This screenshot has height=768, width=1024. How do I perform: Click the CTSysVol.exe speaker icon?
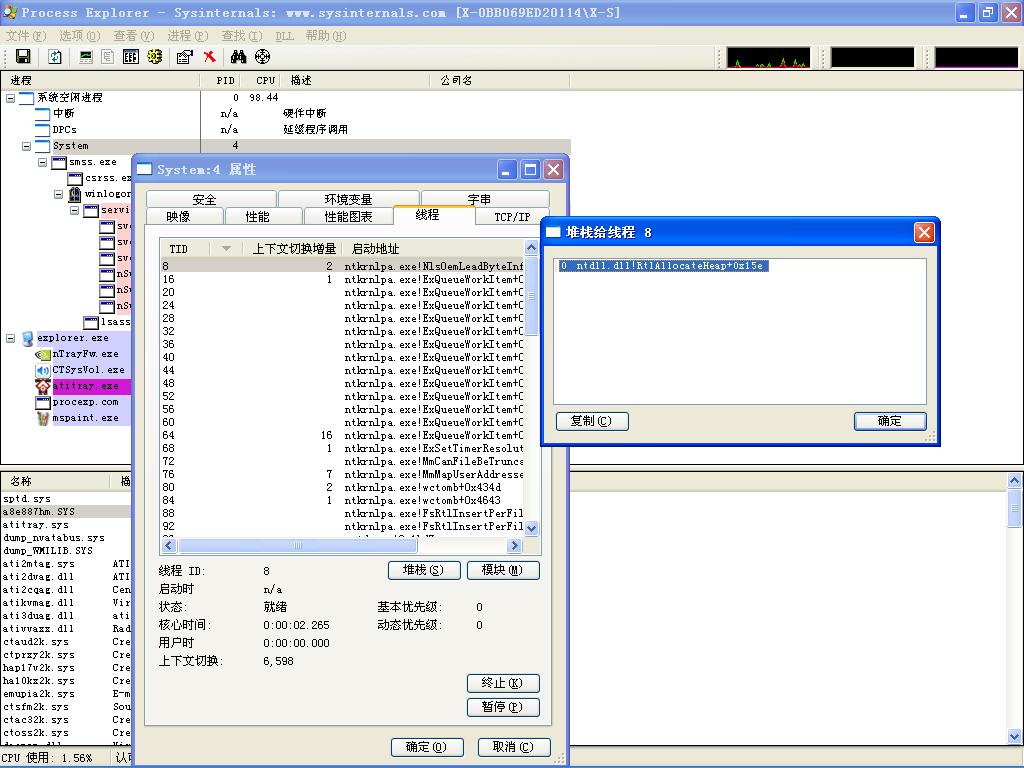click(x=43, y=370)
